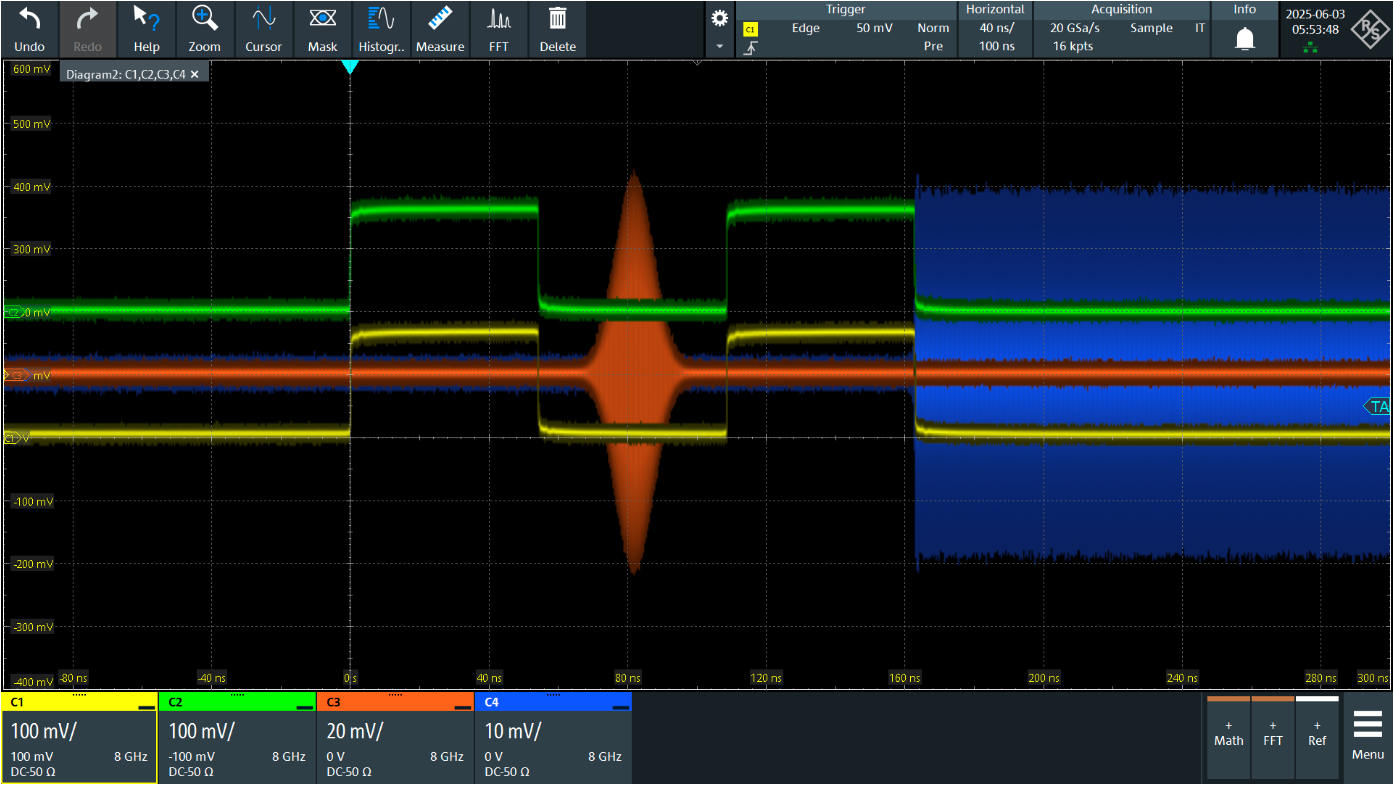Click the Delete trash icon
Screen dimensions: 1394x785
[x=557, y=20]
